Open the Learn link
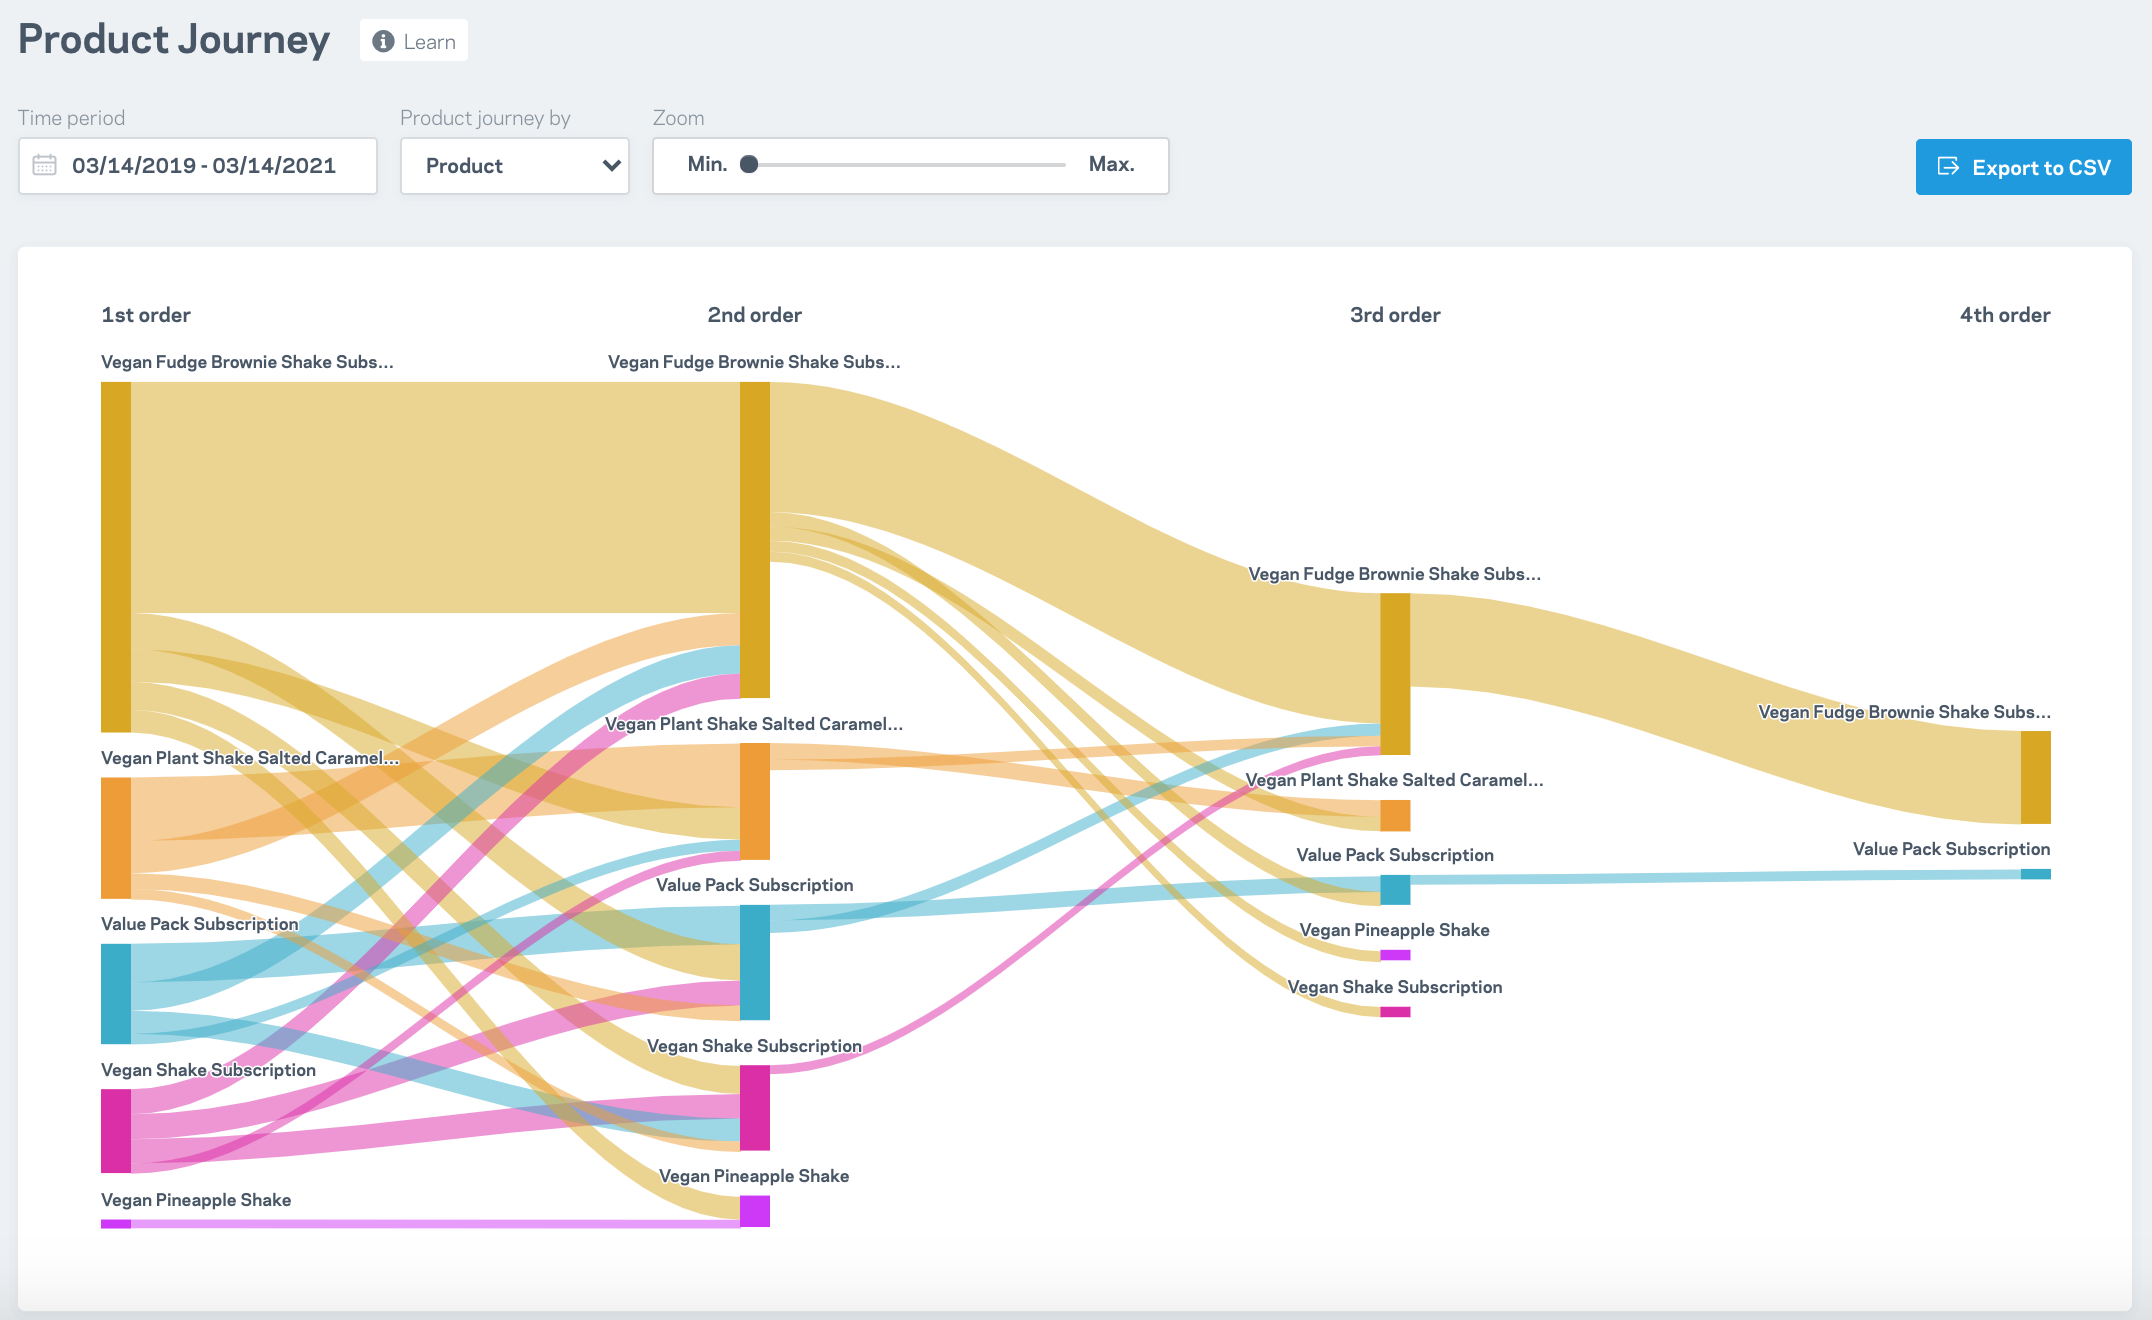The image size is (2152, 1320). [x=429, y=42]
